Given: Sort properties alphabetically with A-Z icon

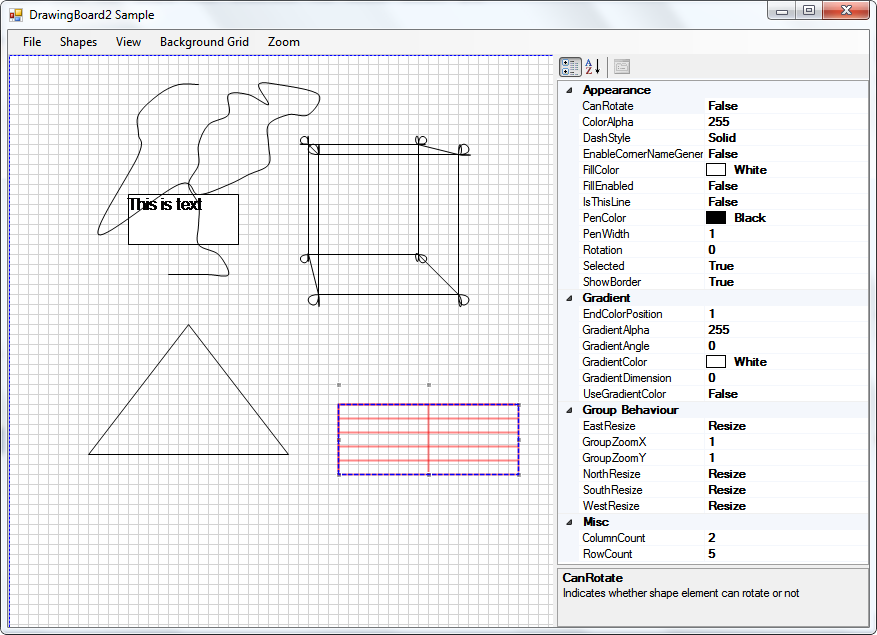Looking at the screenshot, I should pos(593,67).
